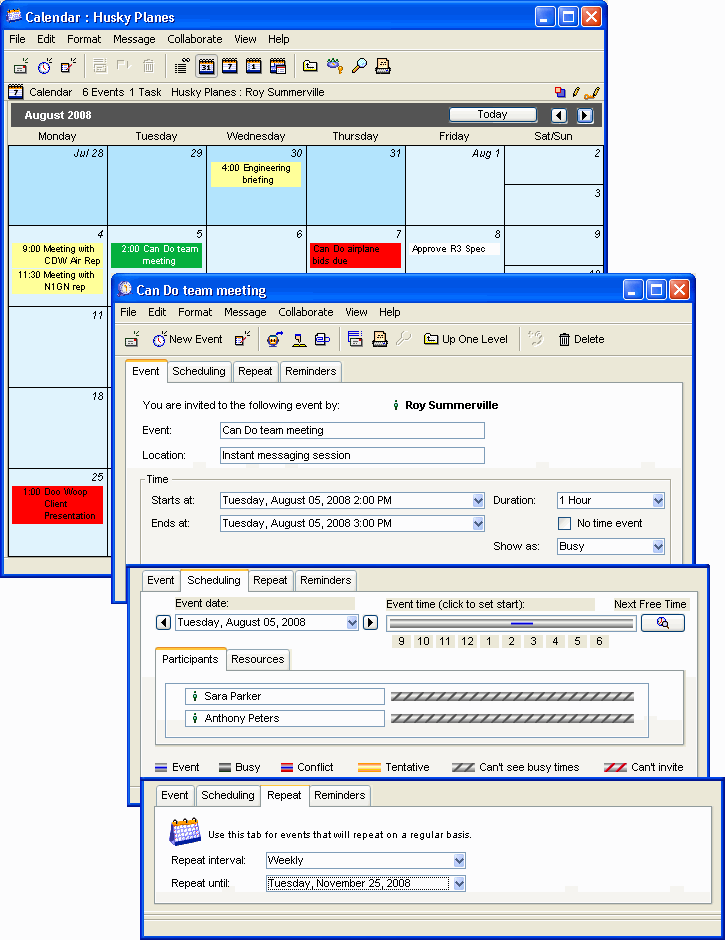Open the Collaborate menu in Calendar window
Viewport: 725px width, 940px height.
tap(195, 39)
